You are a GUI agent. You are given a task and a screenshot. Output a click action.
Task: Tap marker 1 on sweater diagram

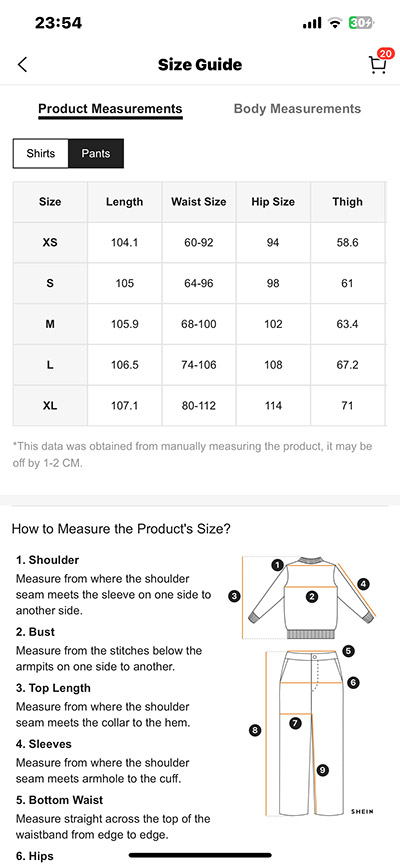click(x=278, y=564)
